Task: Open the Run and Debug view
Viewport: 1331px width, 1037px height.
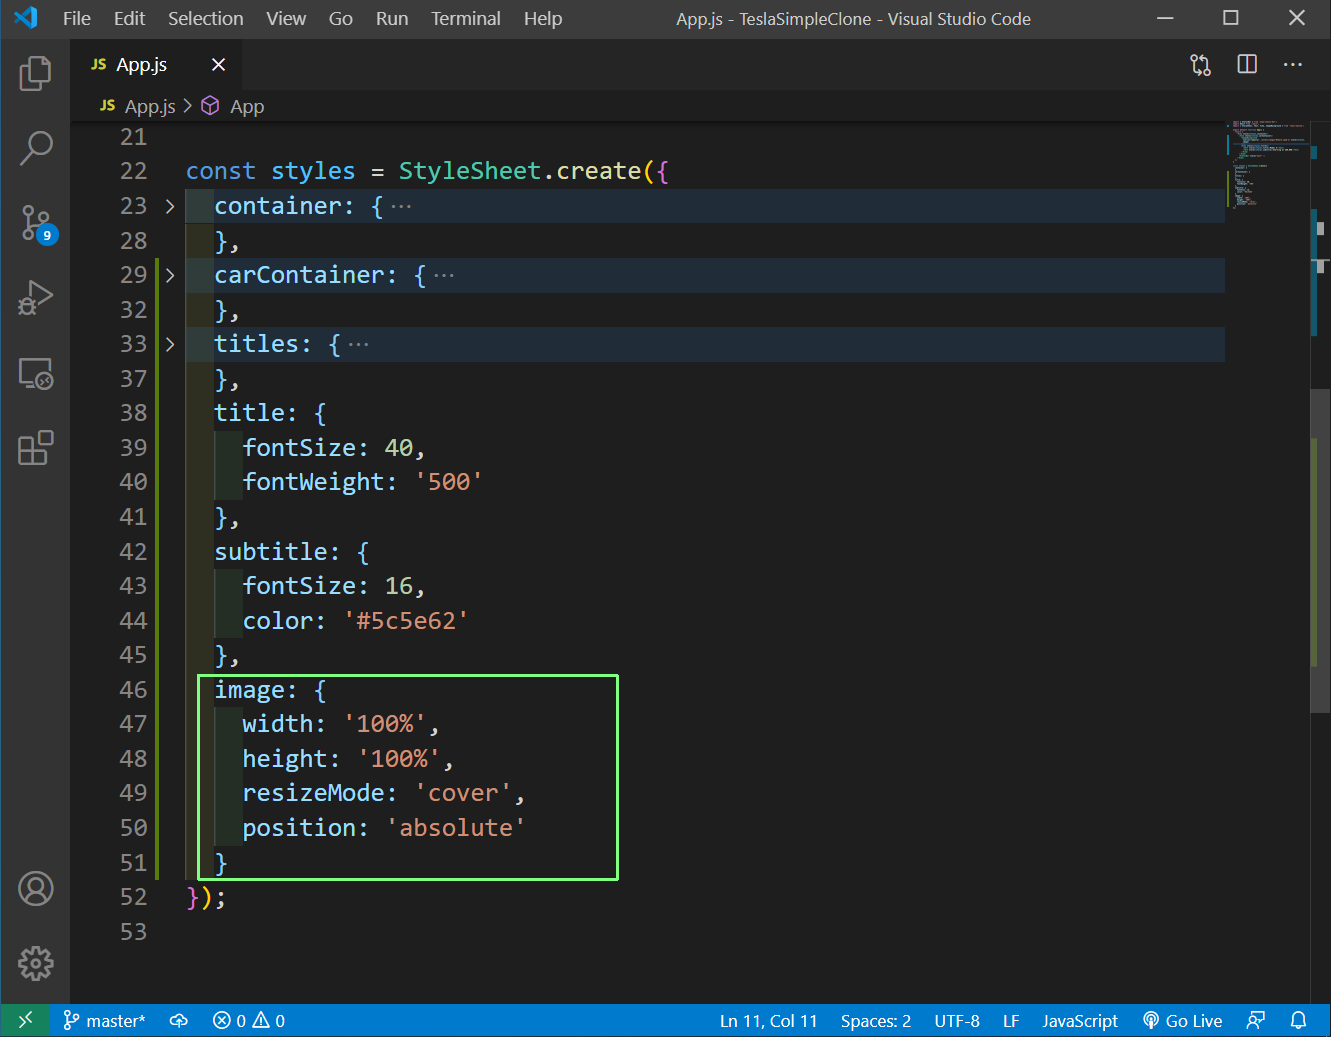Action: tap(35, 298)
